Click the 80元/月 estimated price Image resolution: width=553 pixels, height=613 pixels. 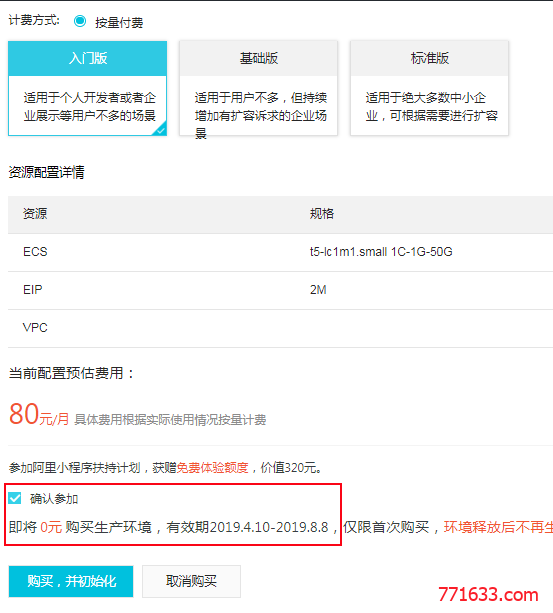39,415
